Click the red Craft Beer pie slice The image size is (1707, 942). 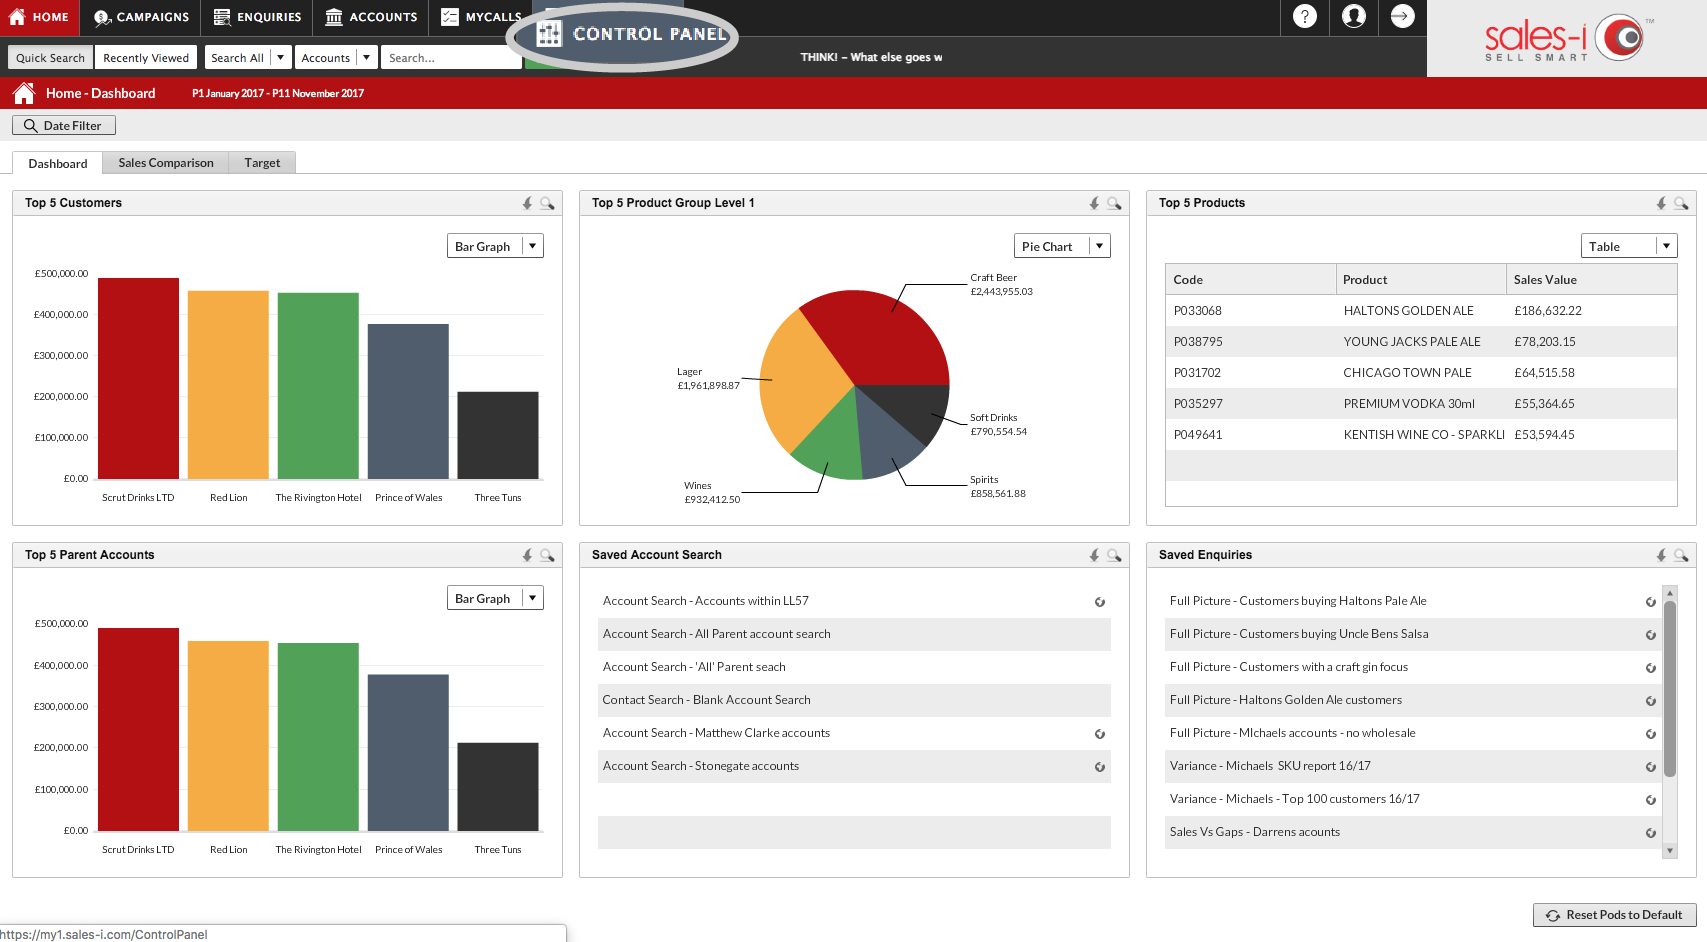coord(880,335)
